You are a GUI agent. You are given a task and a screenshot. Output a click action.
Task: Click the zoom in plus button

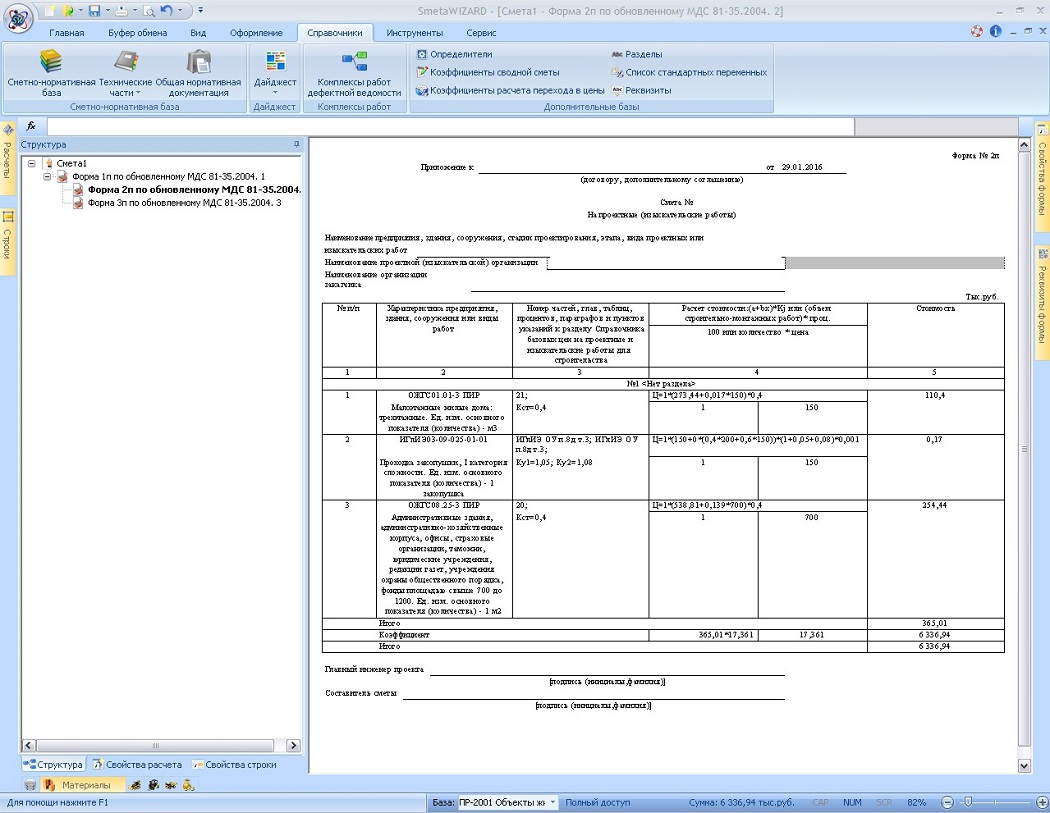(1042, 802)
